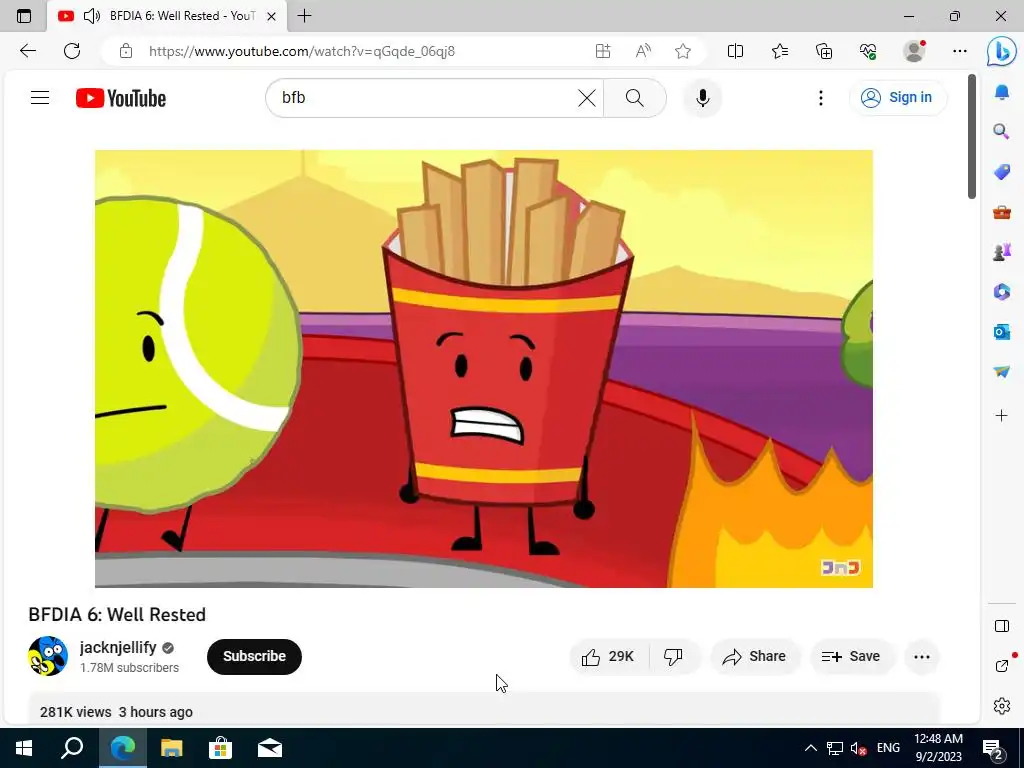
Task: Open sidebar Microsoft 365
Action: [1002, 291]
